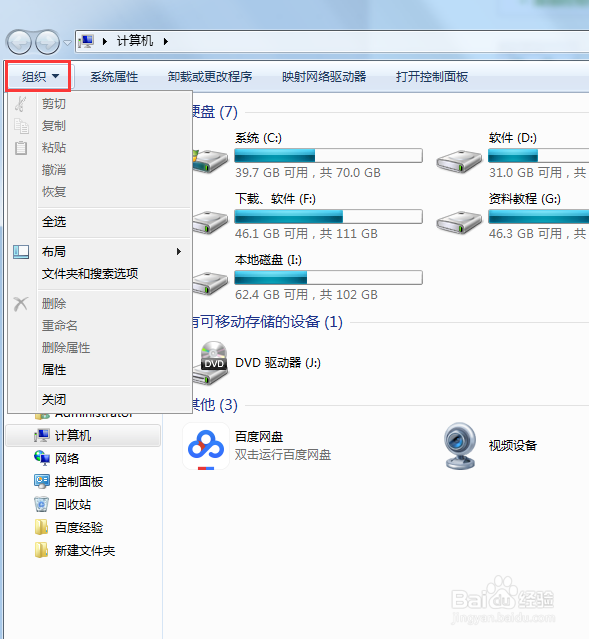Select the 下载、软件 (F:) drive icon

coord(210,222)
